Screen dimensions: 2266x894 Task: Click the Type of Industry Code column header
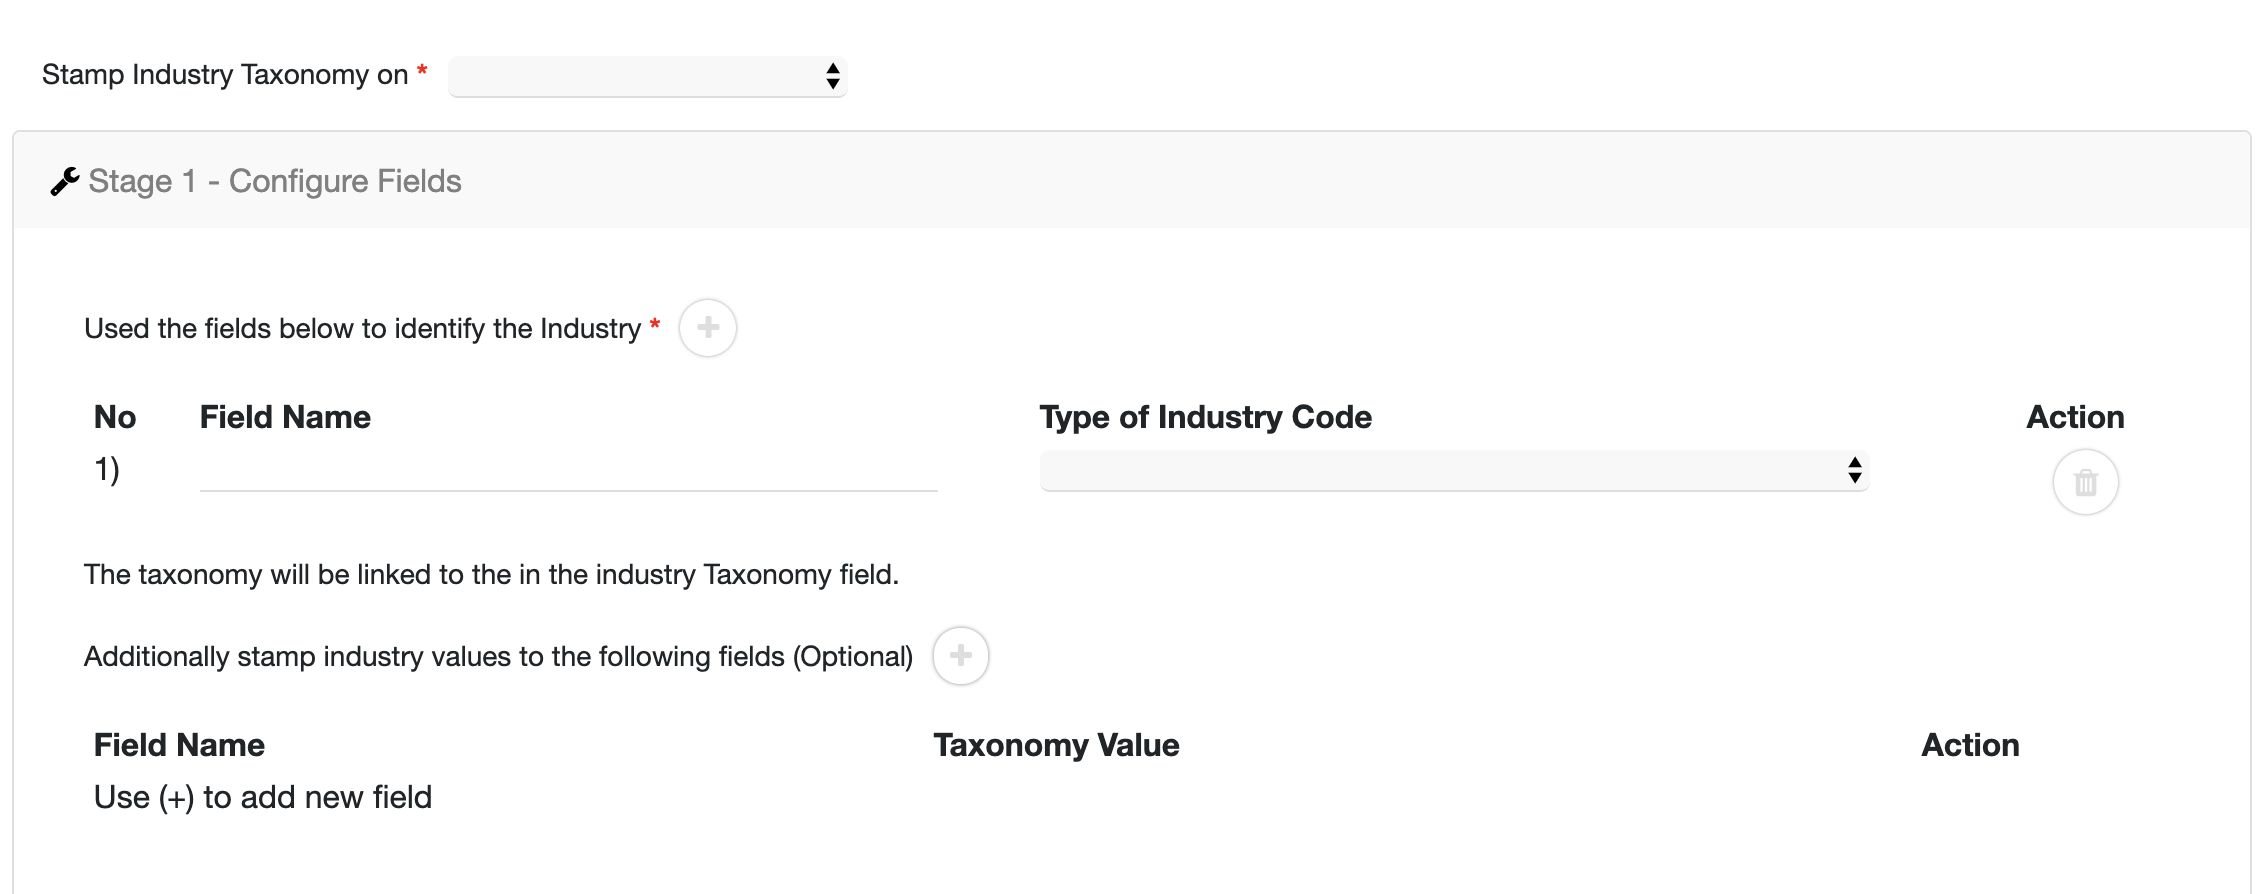coord(1205,417)
